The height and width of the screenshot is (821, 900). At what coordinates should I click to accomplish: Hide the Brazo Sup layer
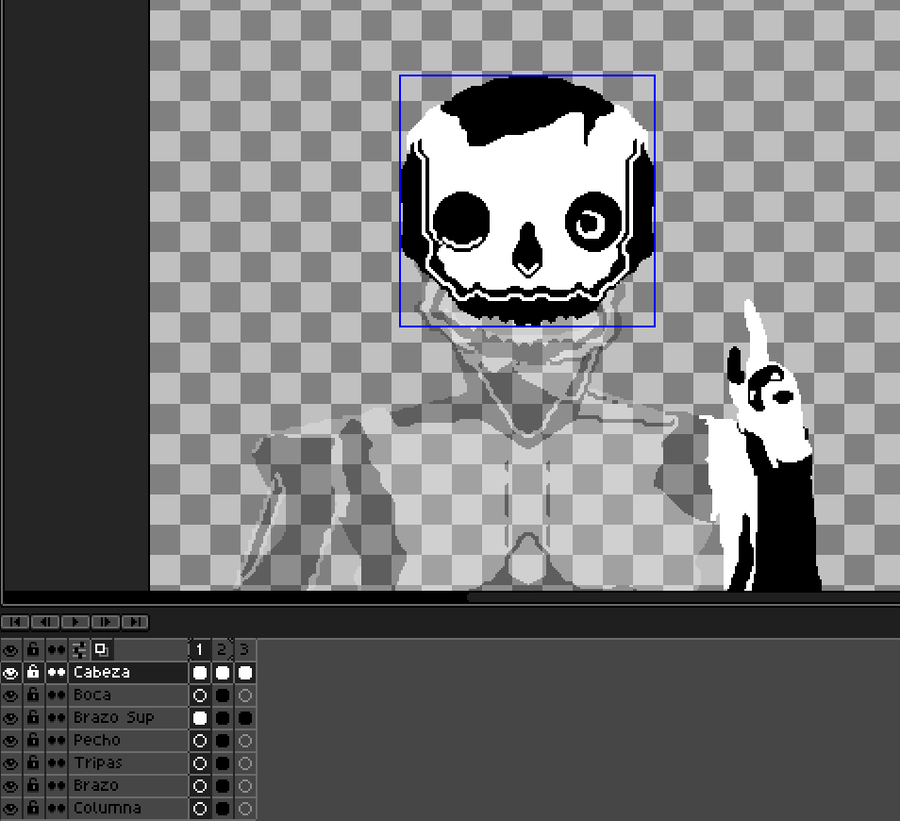(11, 718)
